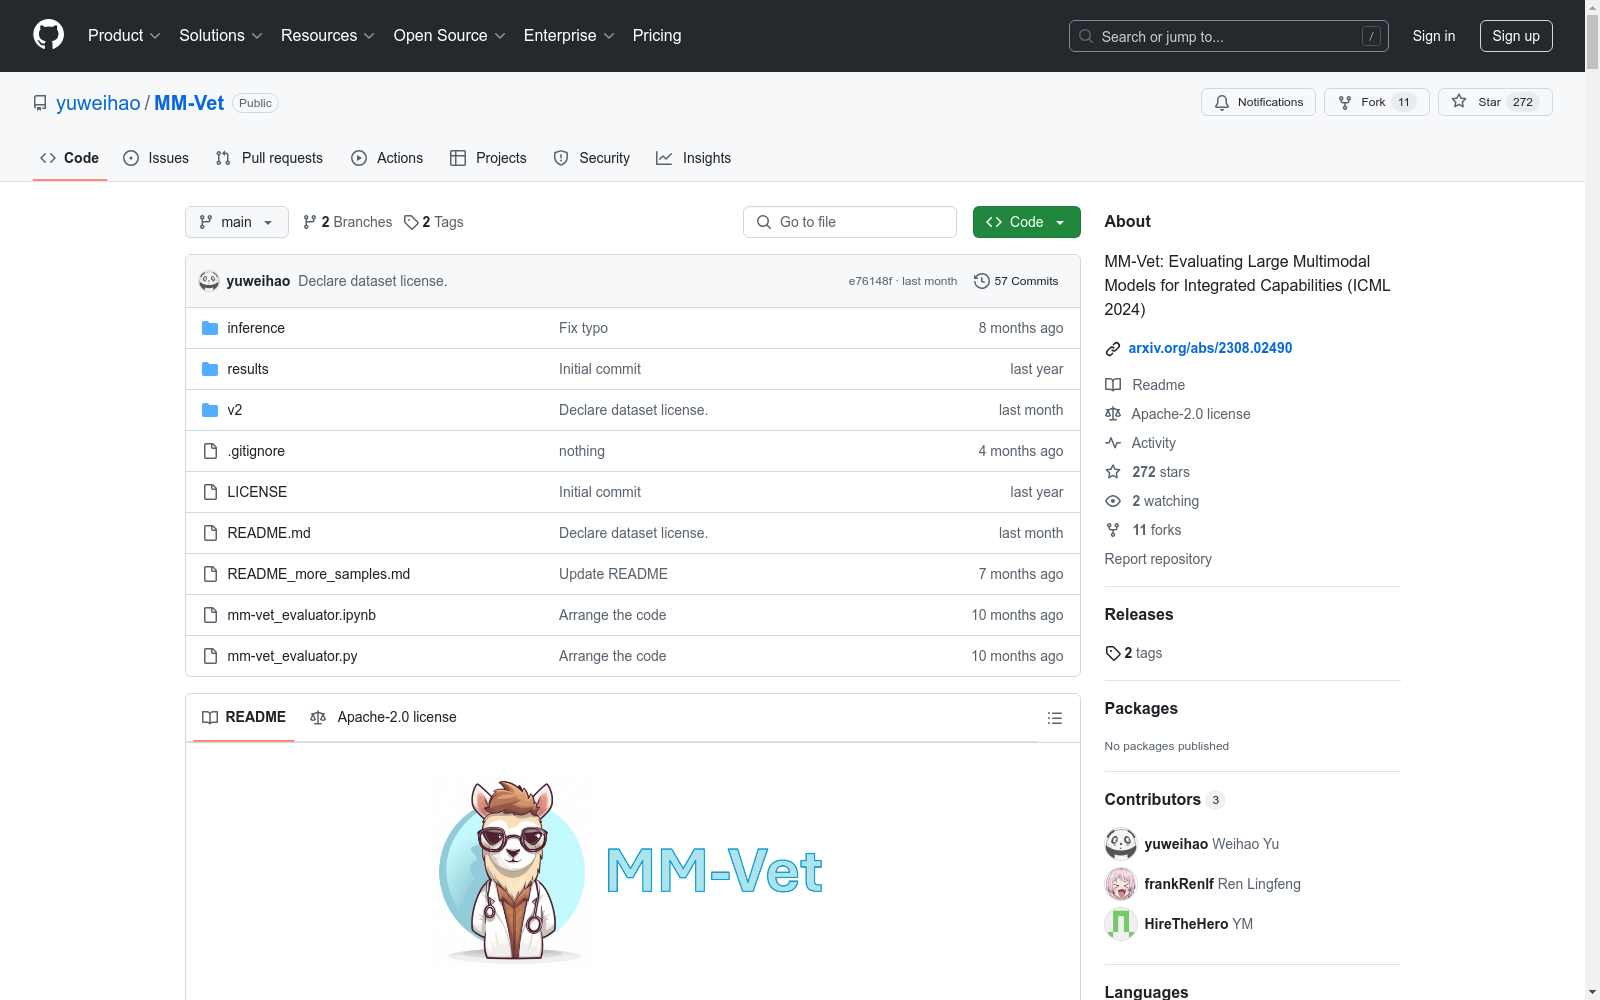The height and width of the screenshot is (1000, 1600).
Task: Click the Sign up button
Action: coord(1516,36)
